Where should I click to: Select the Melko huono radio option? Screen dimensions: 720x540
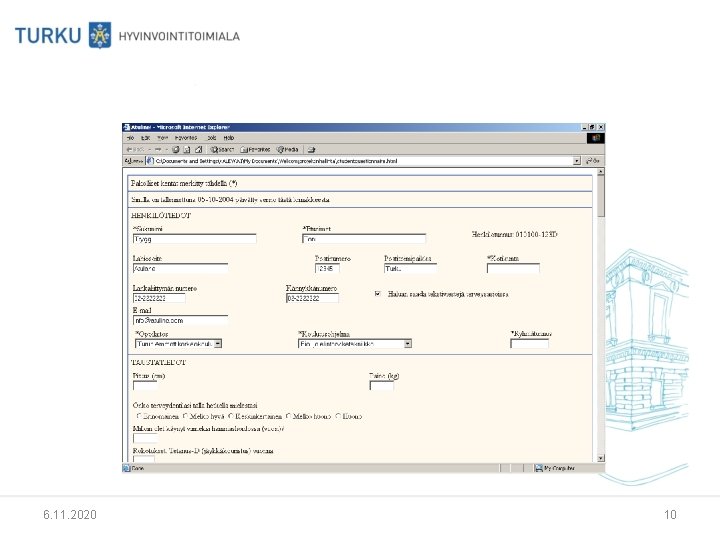[x=288, y=416]
